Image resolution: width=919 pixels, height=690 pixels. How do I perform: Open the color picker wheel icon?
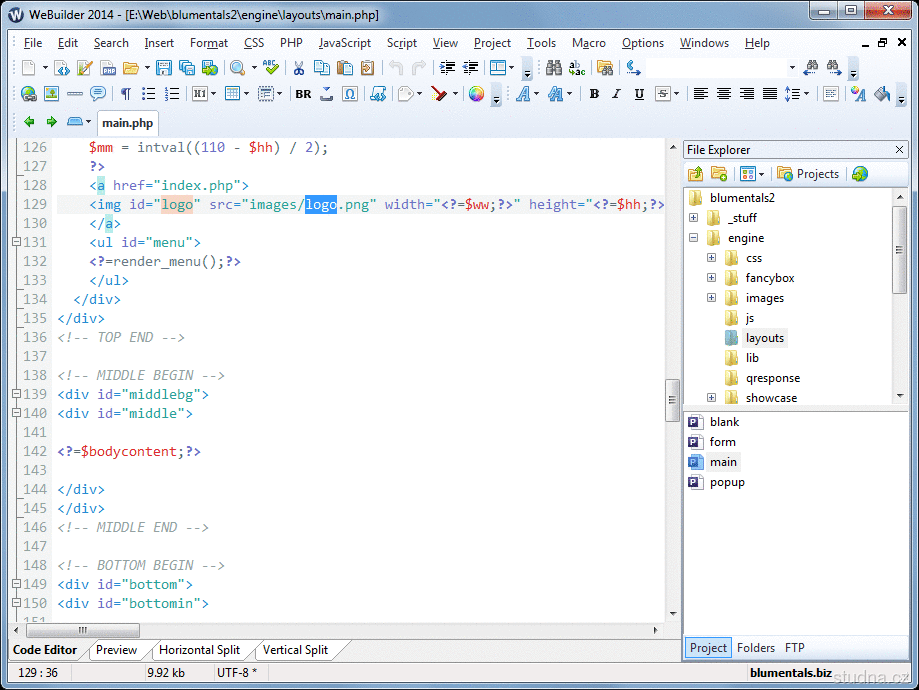coord(476,94)
